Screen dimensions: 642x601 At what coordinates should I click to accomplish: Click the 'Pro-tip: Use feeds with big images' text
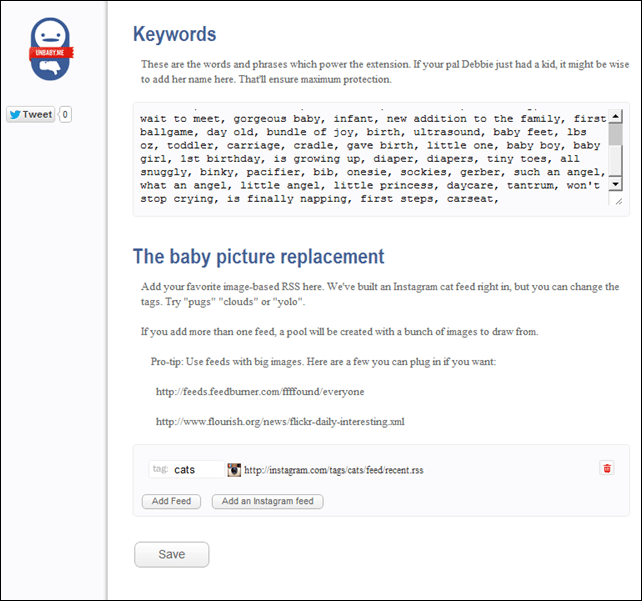[323, 362]
